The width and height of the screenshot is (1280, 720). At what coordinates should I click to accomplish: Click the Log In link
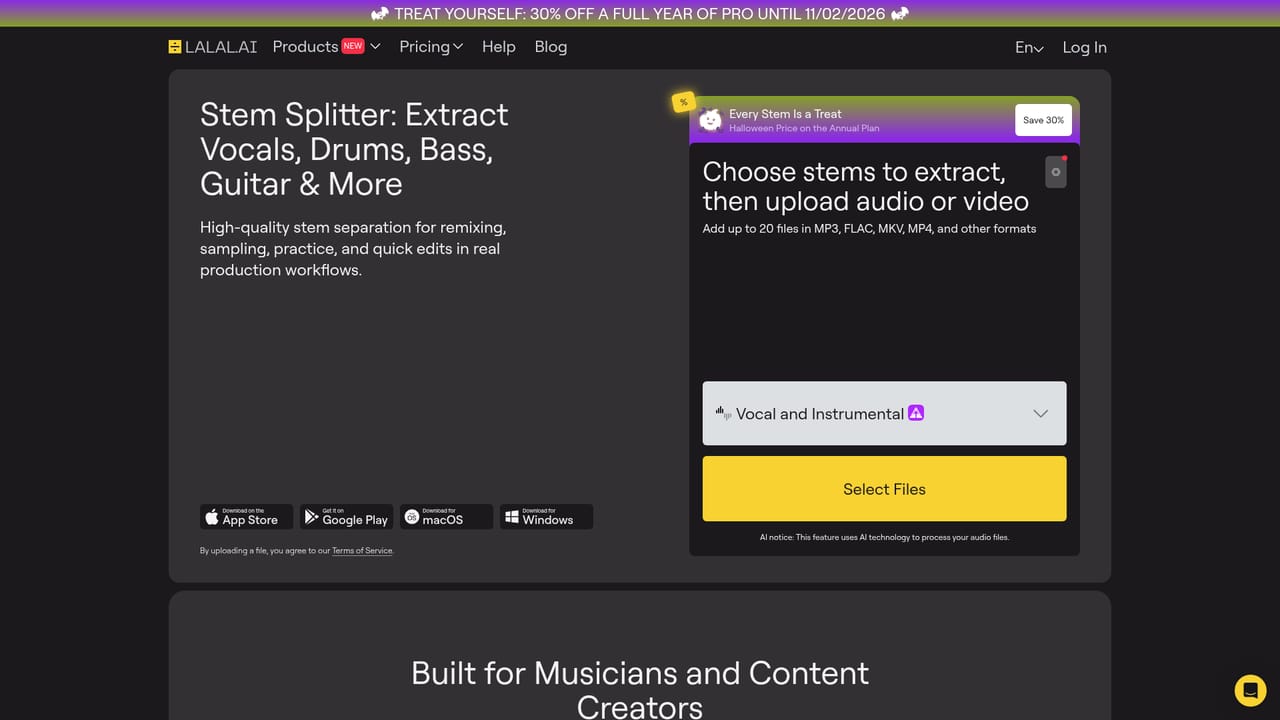tap(1085, 47)
